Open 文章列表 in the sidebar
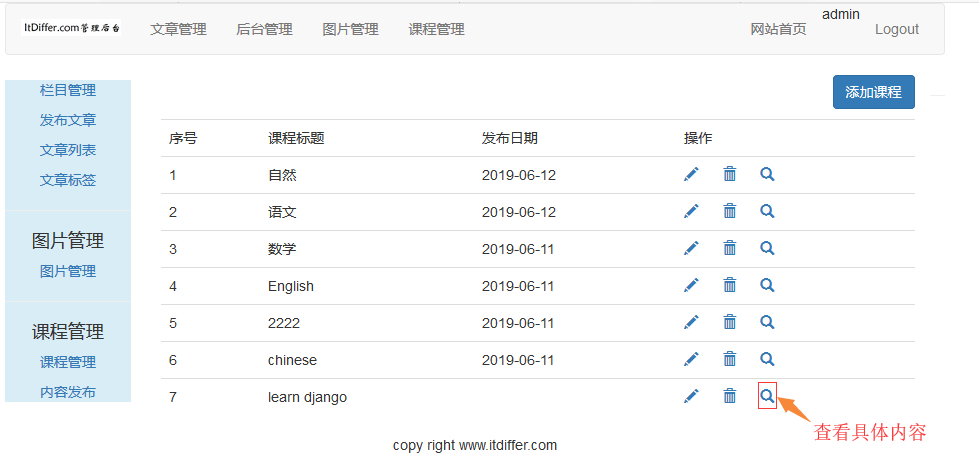The height and width of the screenshot is (464, 979). [68, 150]
